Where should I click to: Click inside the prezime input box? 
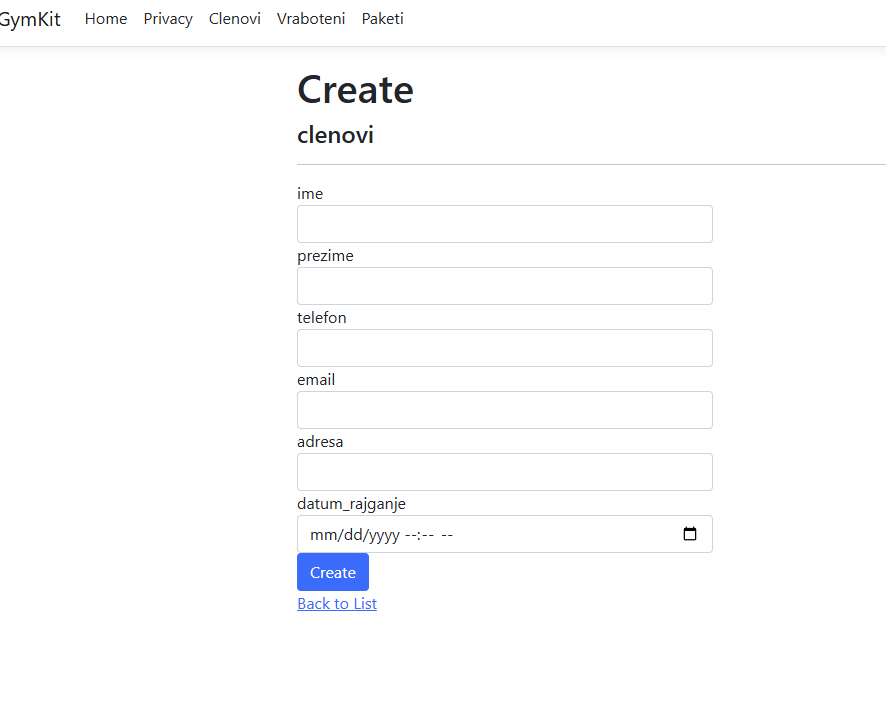click(505, 286)
